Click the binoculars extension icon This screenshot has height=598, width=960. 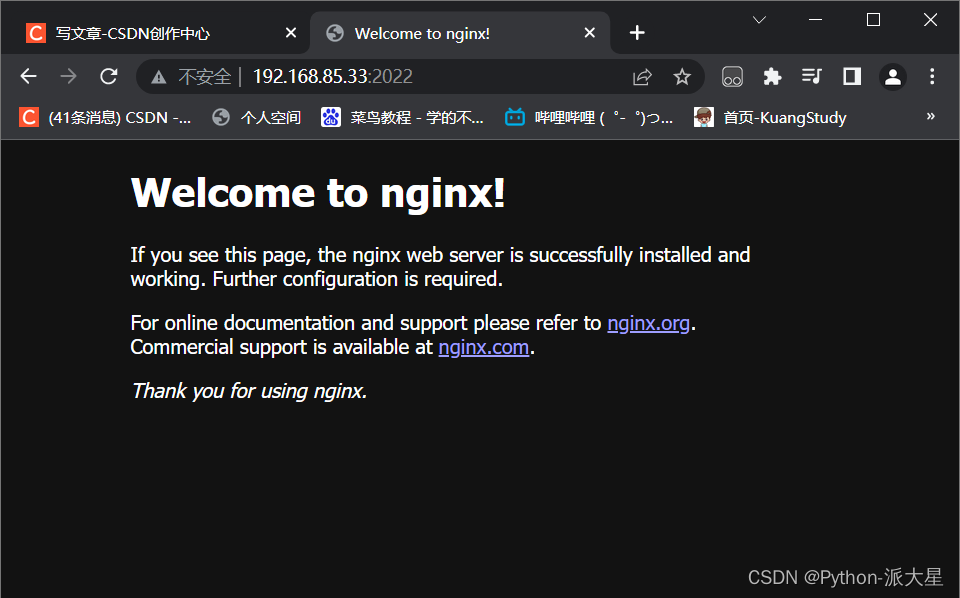(732, 76)
